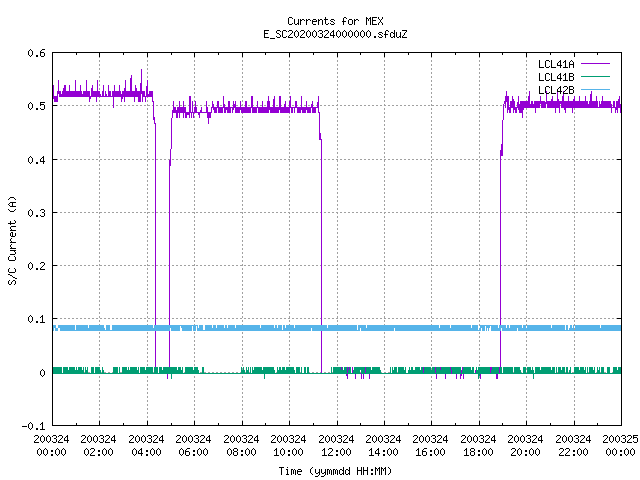Click the 200325 00:00 time tick label
This screenshot has height=480, width=640.
click(620, 446)
